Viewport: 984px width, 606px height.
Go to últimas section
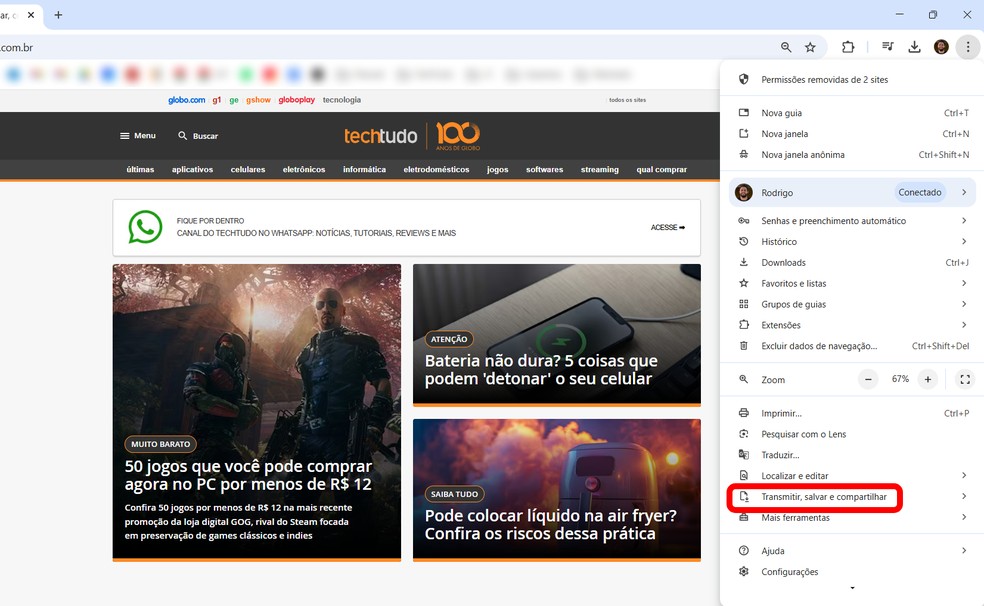[x=140, y=169]
